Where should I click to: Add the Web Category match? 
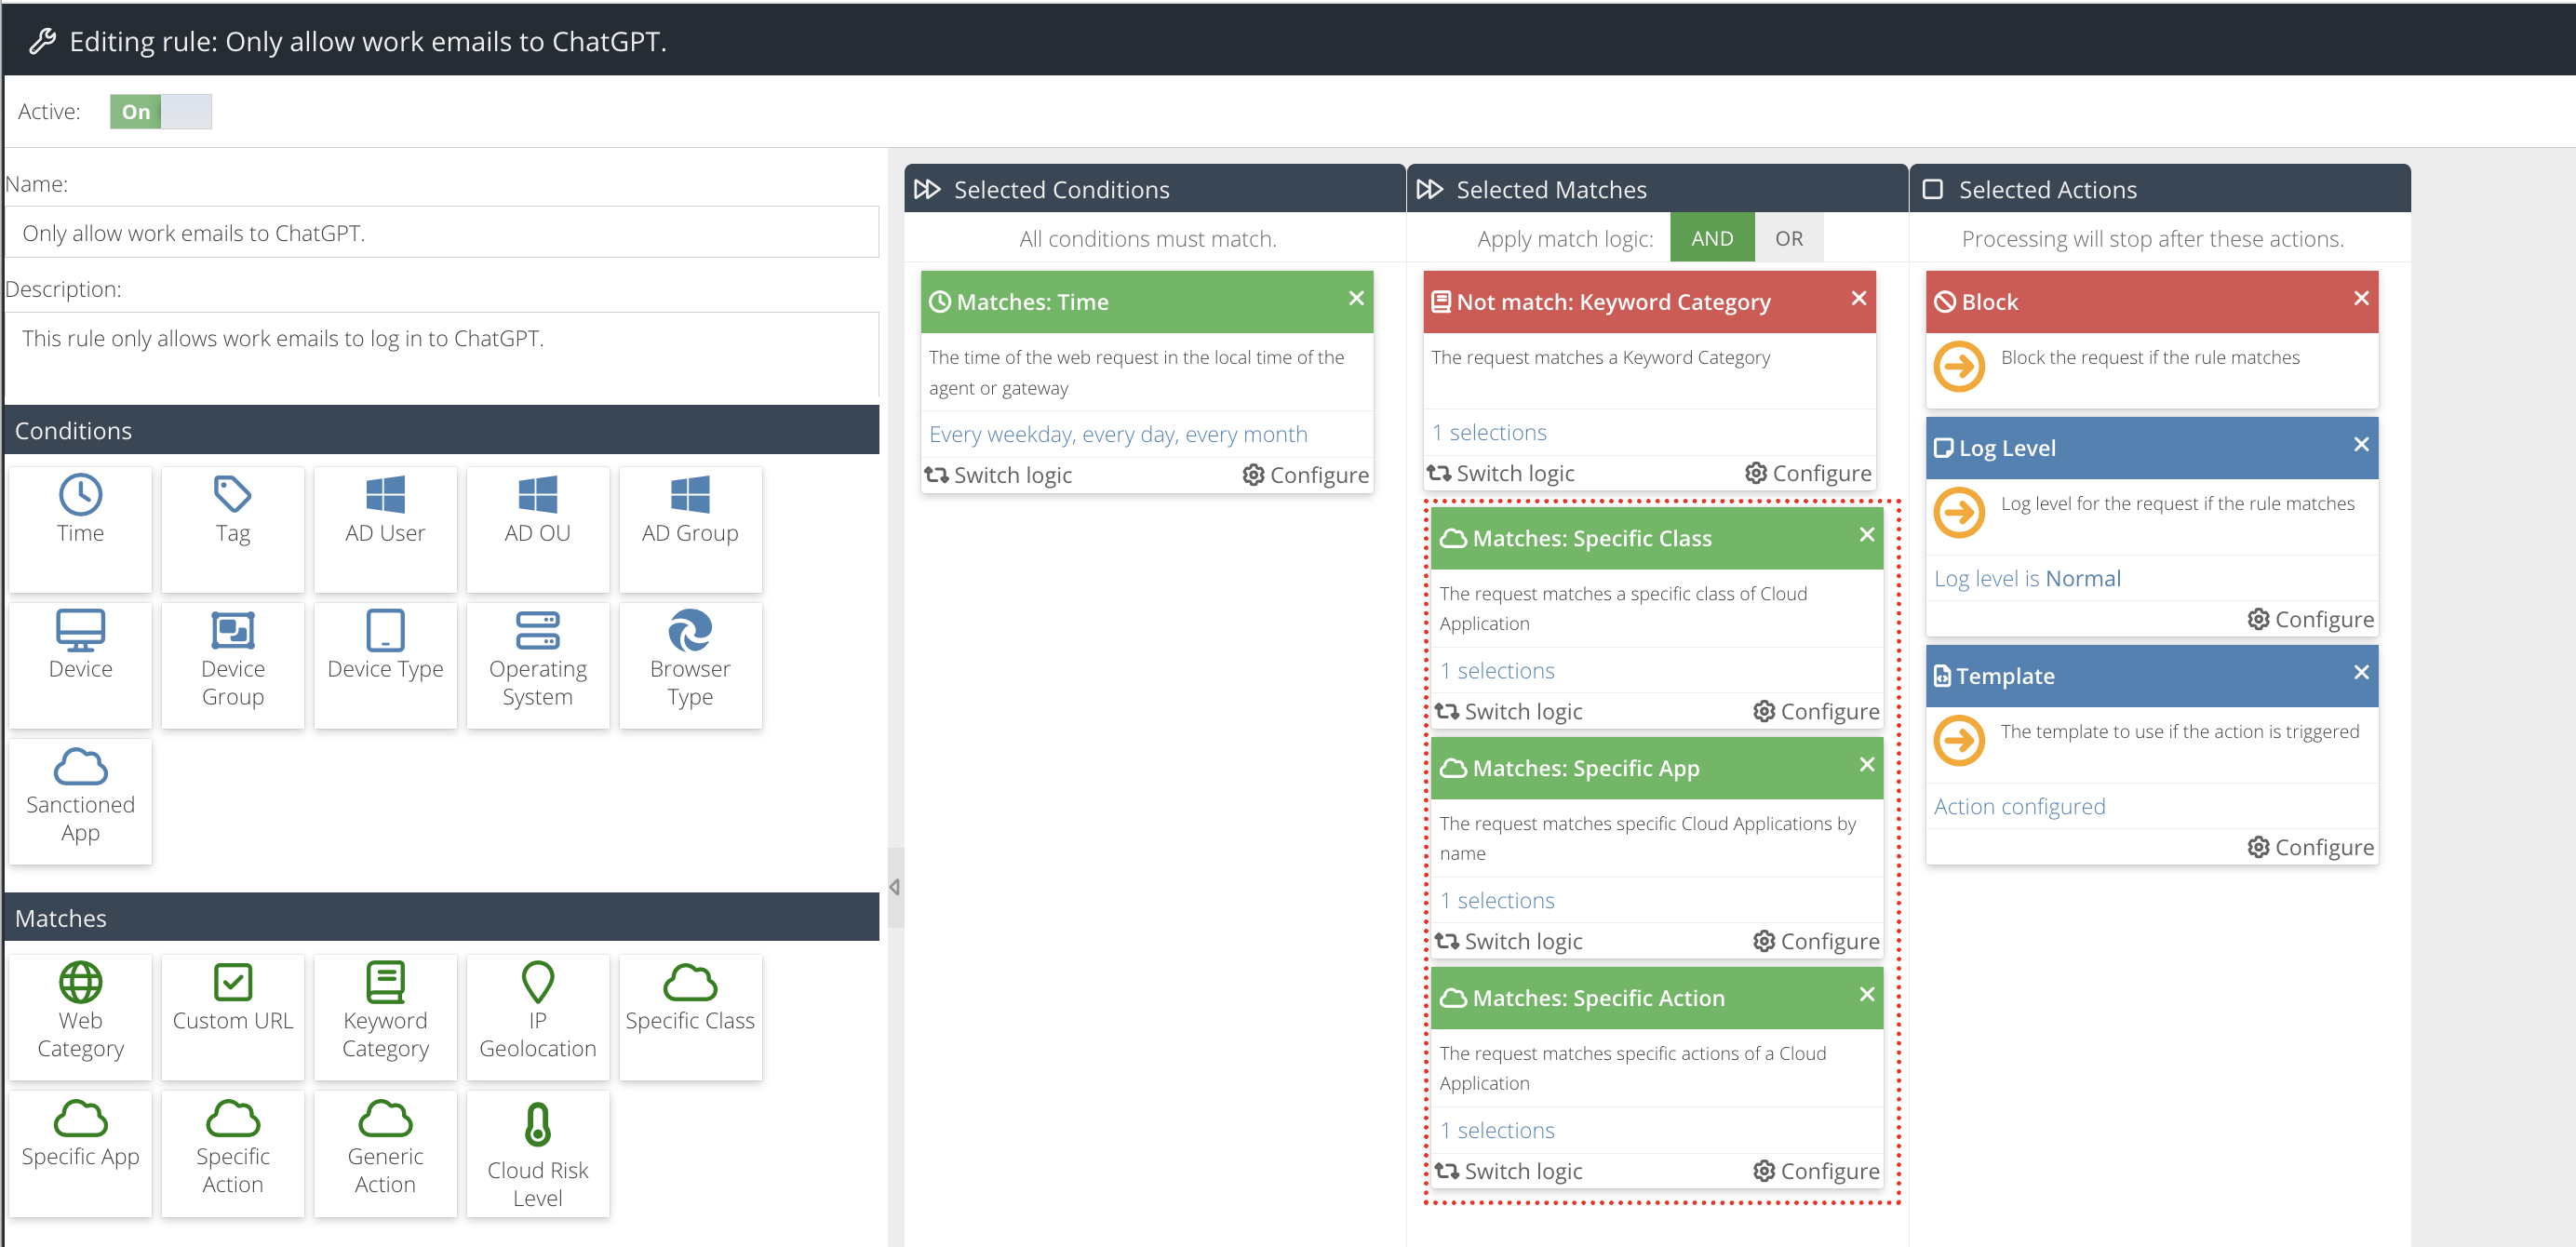[80, 1016]
